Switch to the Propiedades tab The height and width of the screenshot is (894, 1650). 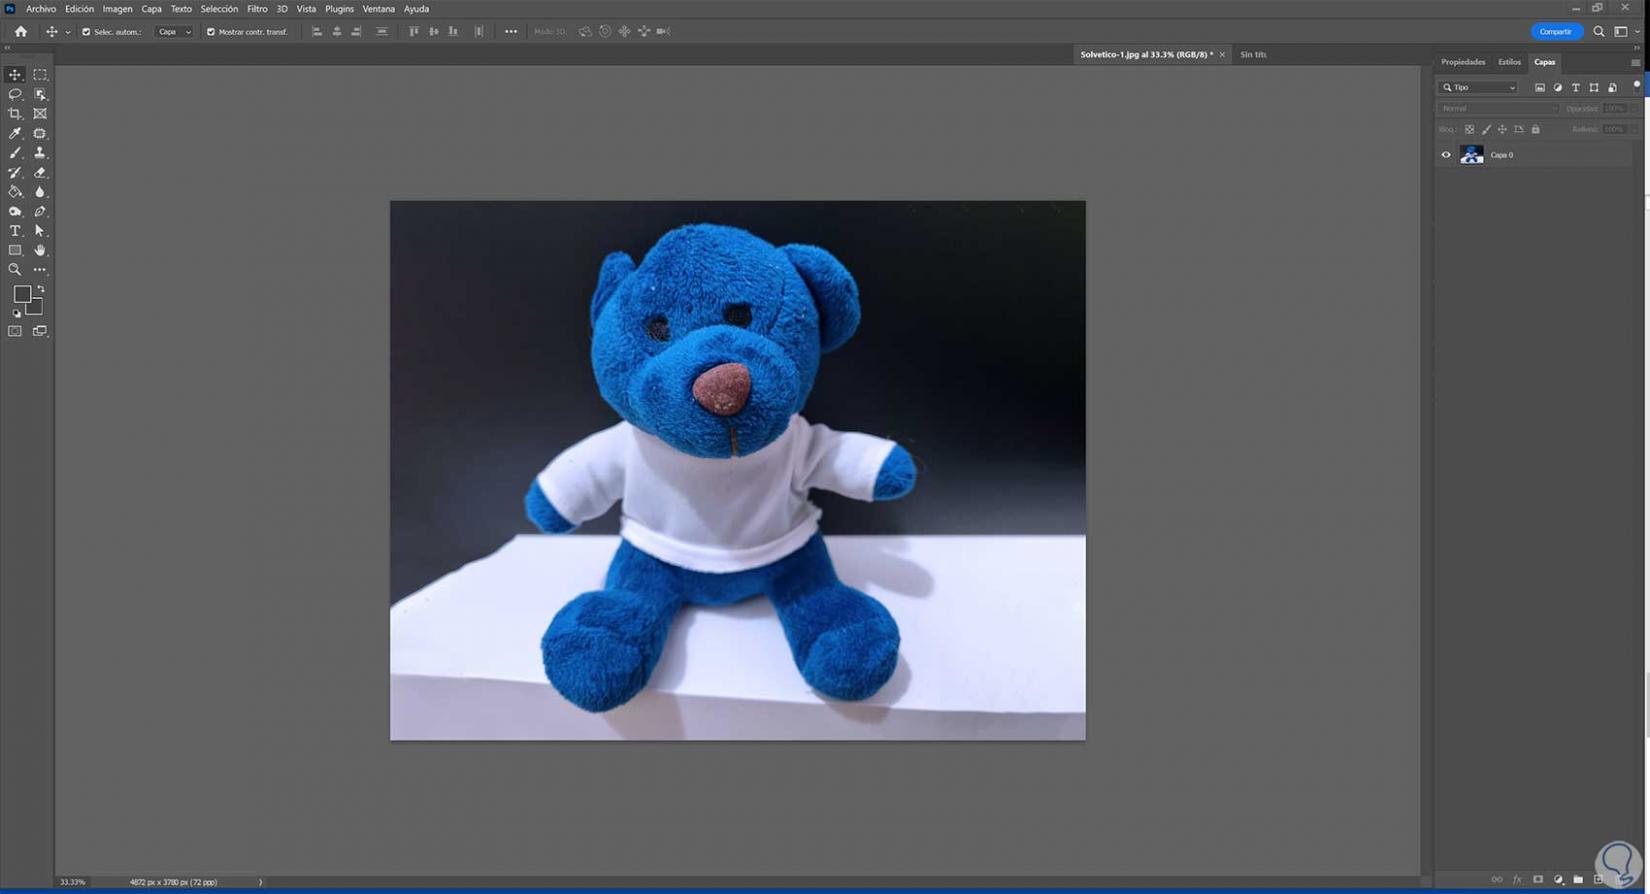point(1463,62)
